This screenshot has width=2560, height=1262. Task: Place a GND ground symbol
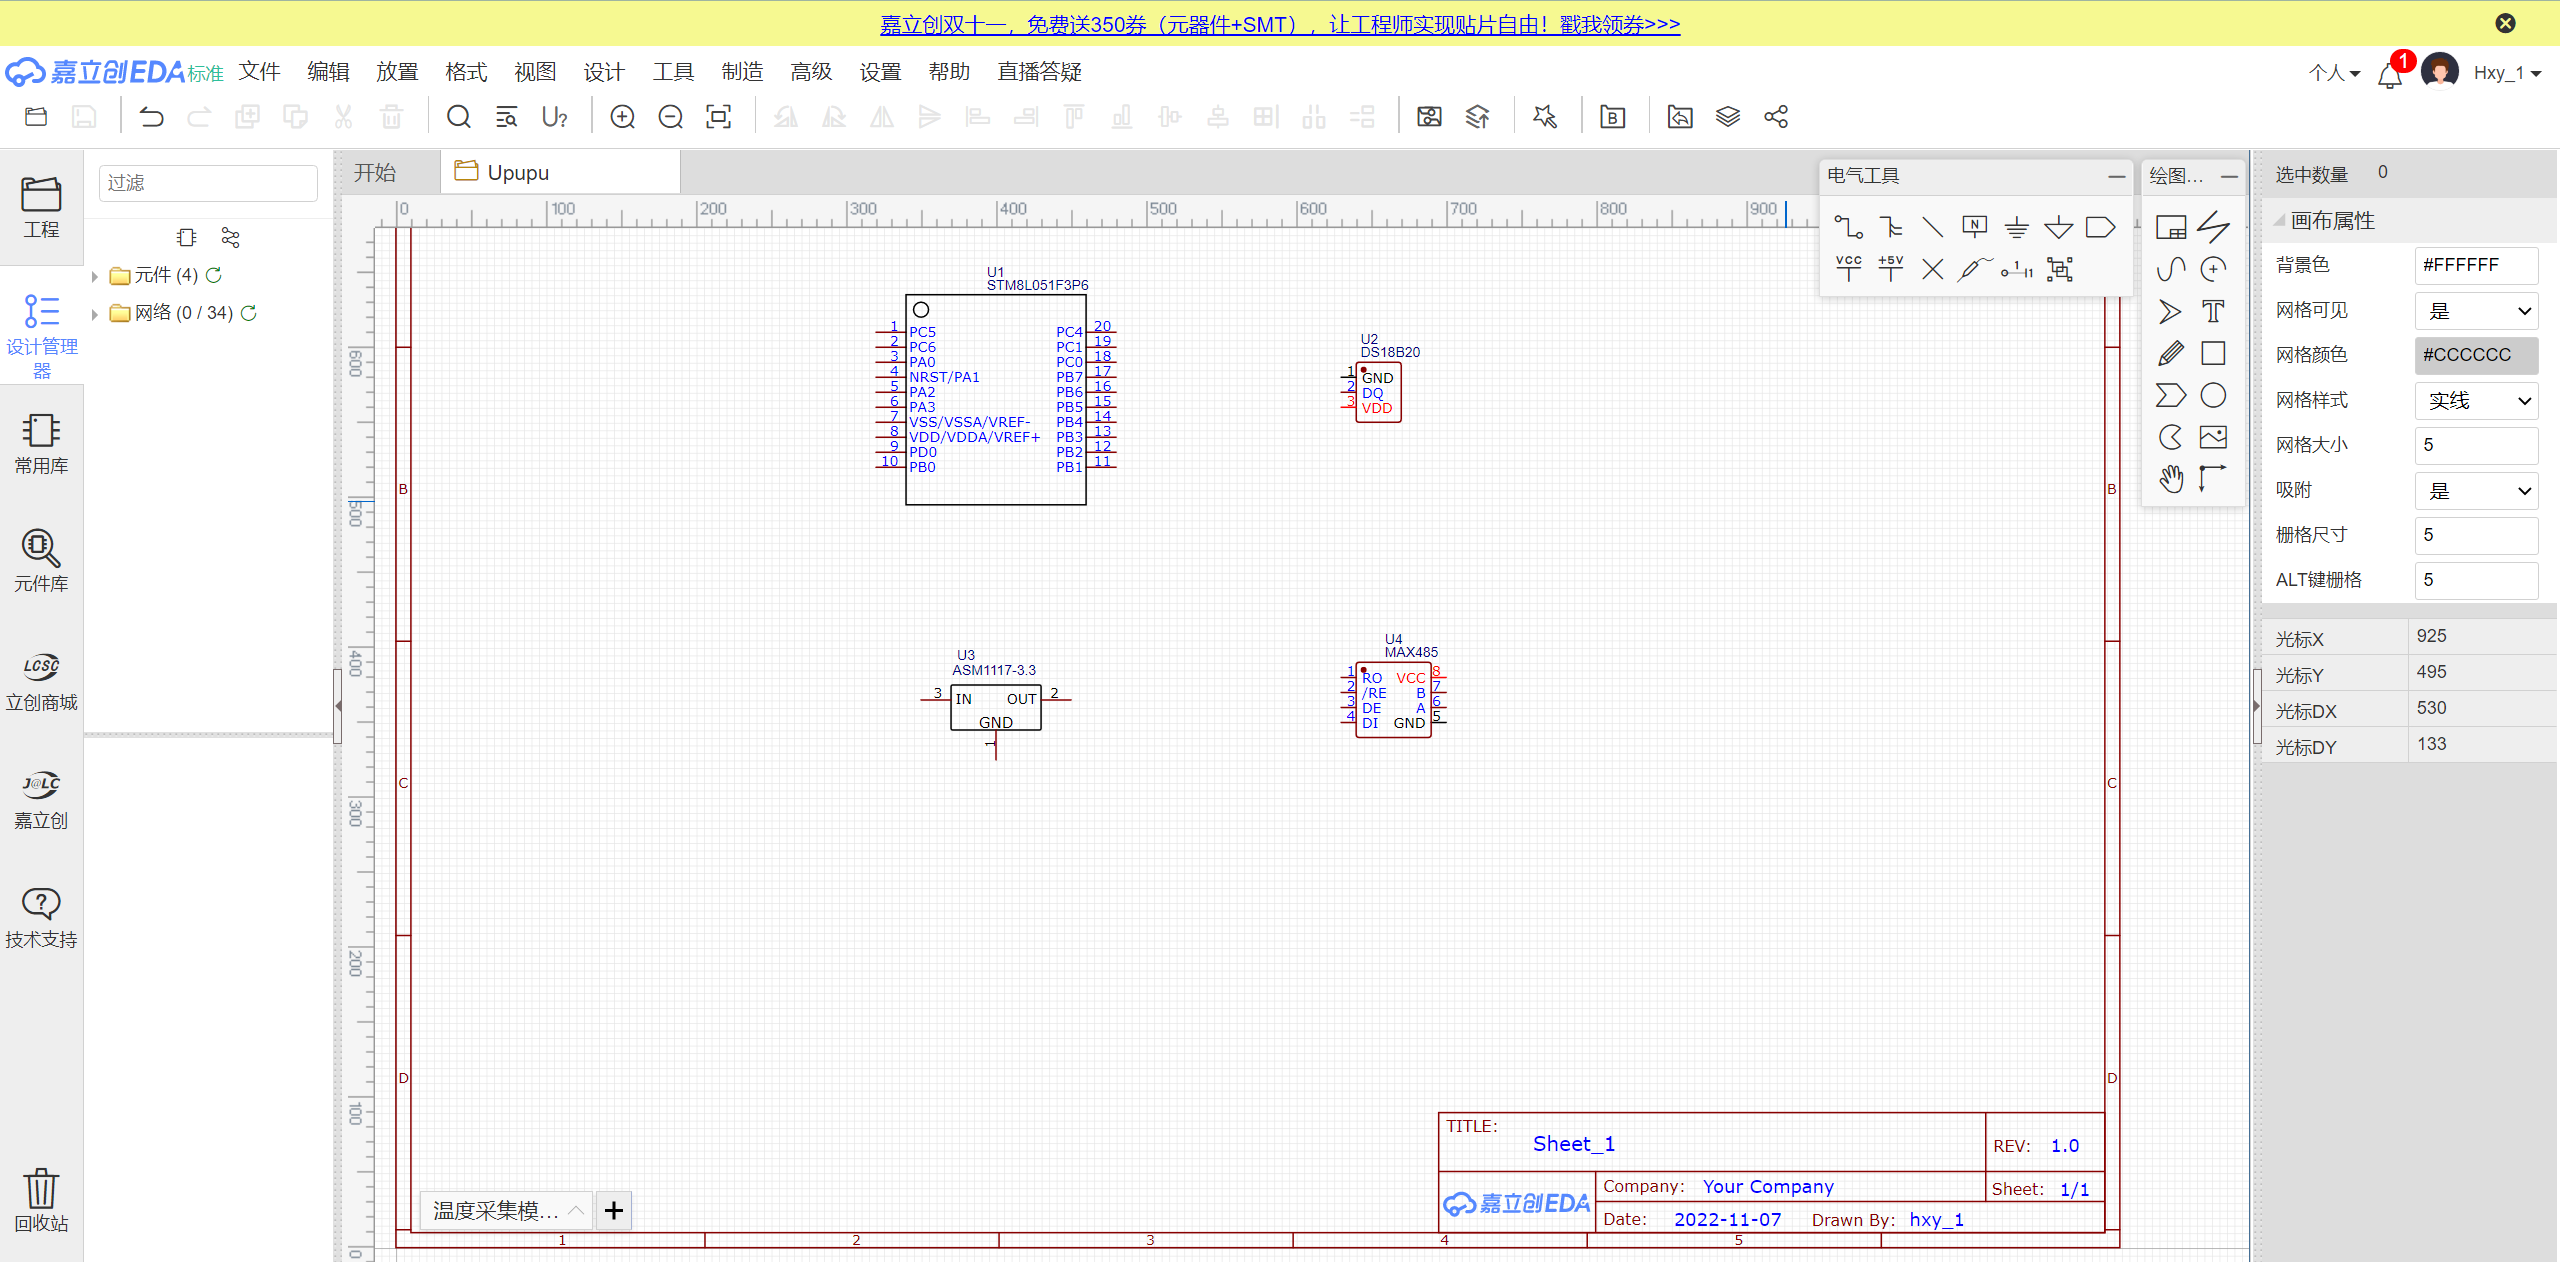(x=2016, y=227)
